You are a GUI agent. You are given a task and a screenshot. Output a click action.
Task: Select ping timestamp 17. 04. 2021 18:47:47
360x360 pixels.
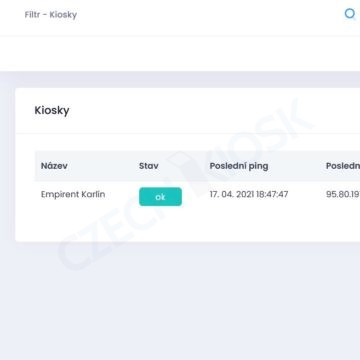[x=249, y=194]
